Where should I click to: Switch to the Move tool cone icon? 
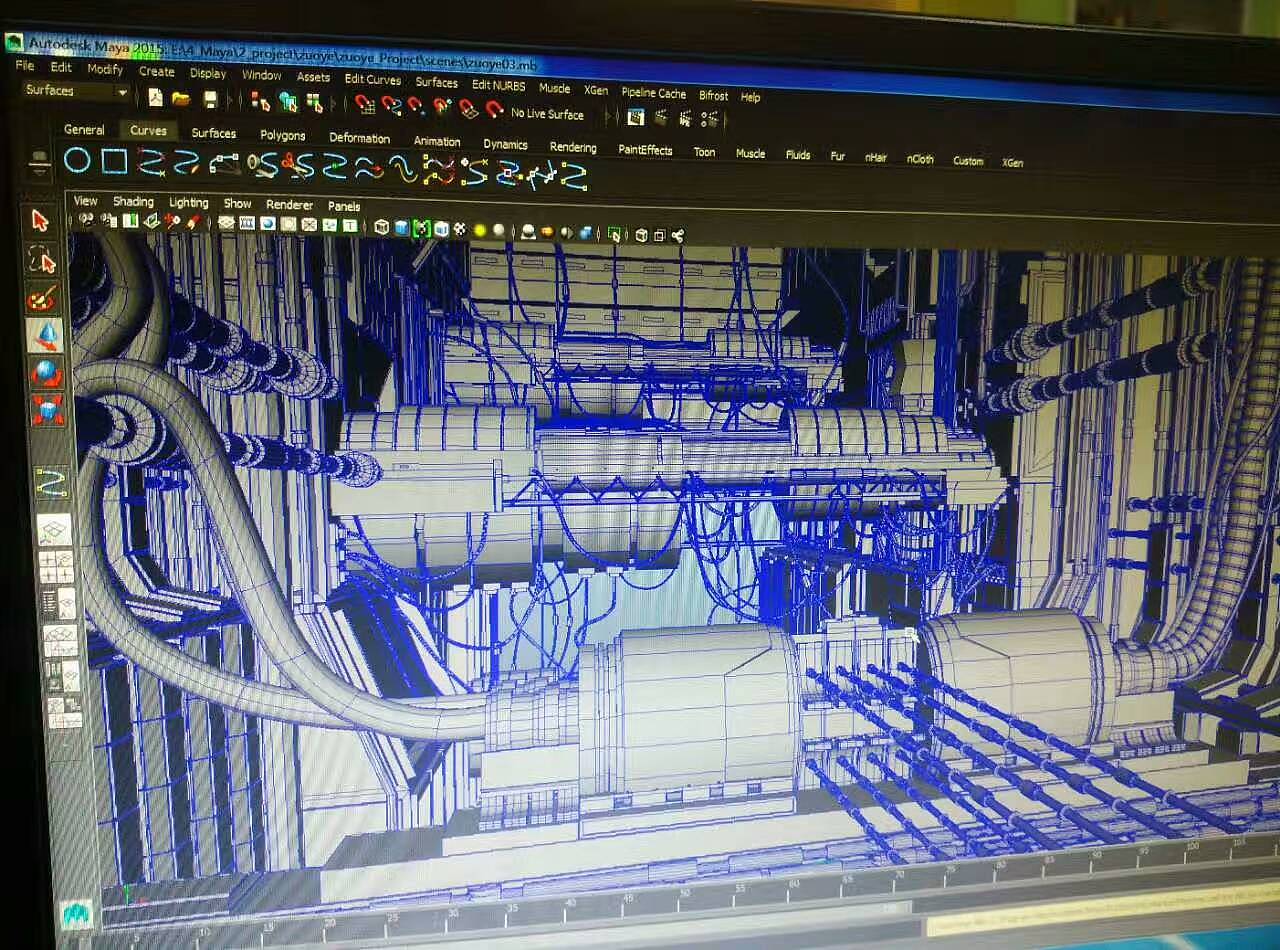tap(45, 336)
